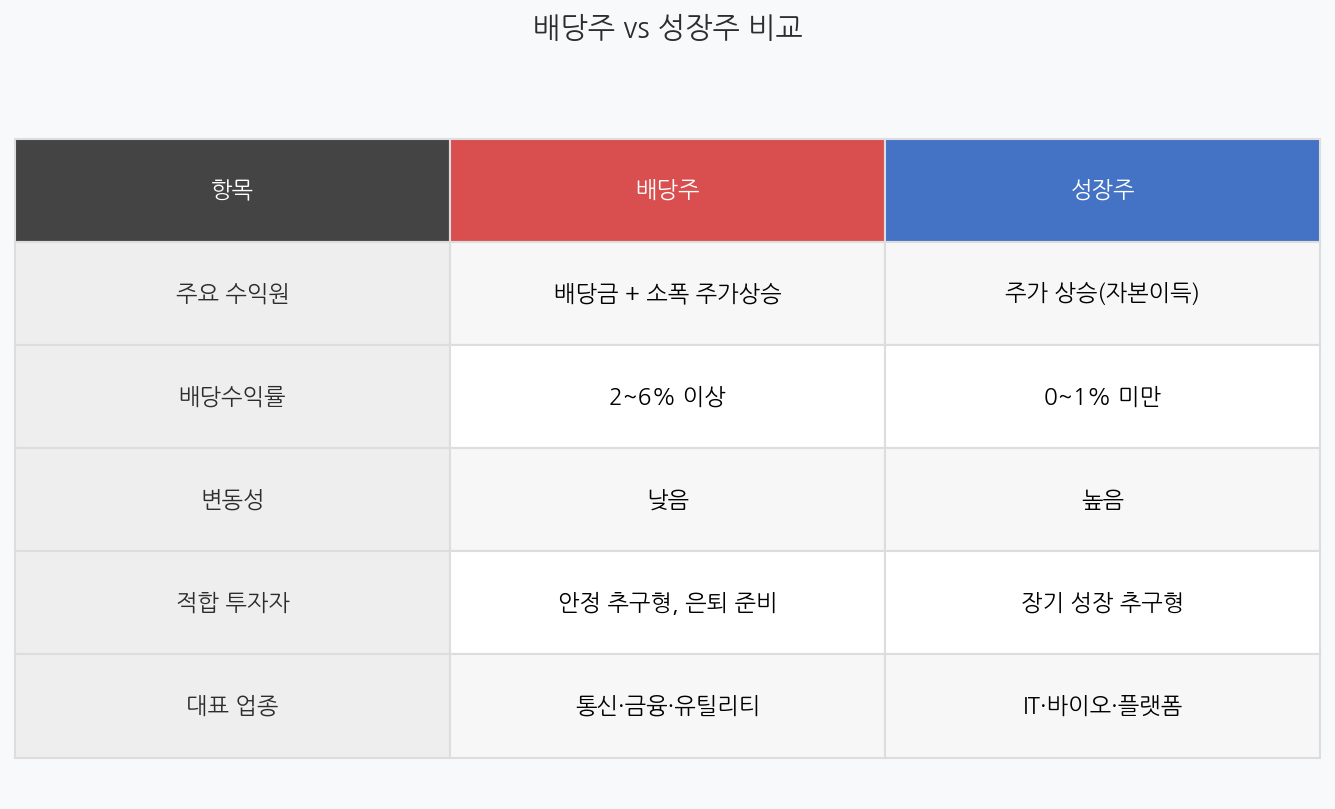Click the 2~6% 이상 cell
The image size is (1335, 809).
point(667,396)
